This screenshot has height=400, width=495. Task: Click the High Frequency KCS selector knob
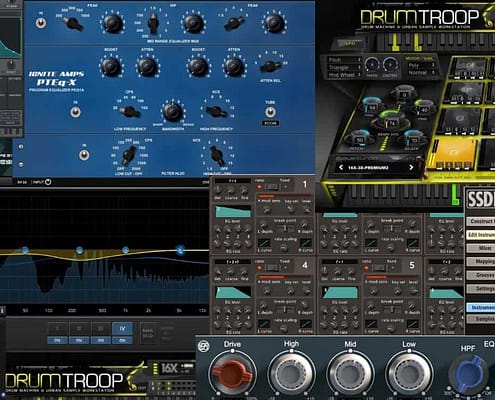[216, 111]
